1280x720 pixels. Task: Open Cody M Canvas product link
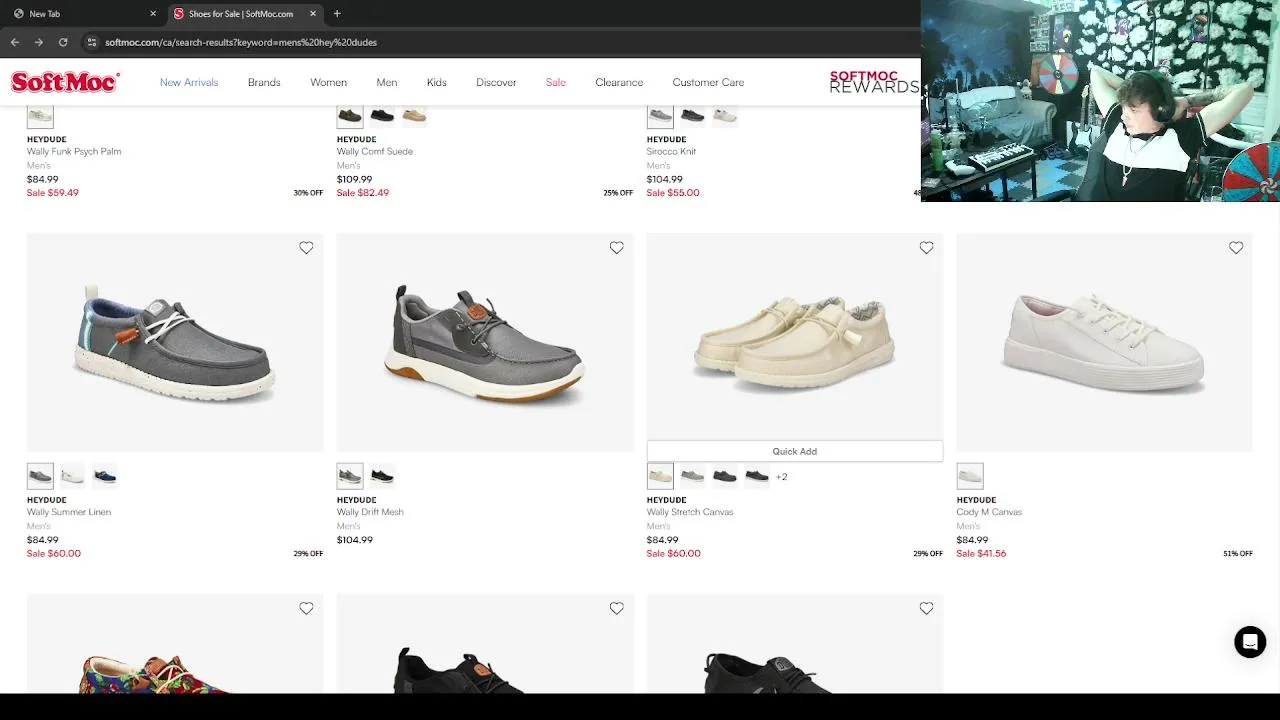pyautogui.click(x=989, y=512)
